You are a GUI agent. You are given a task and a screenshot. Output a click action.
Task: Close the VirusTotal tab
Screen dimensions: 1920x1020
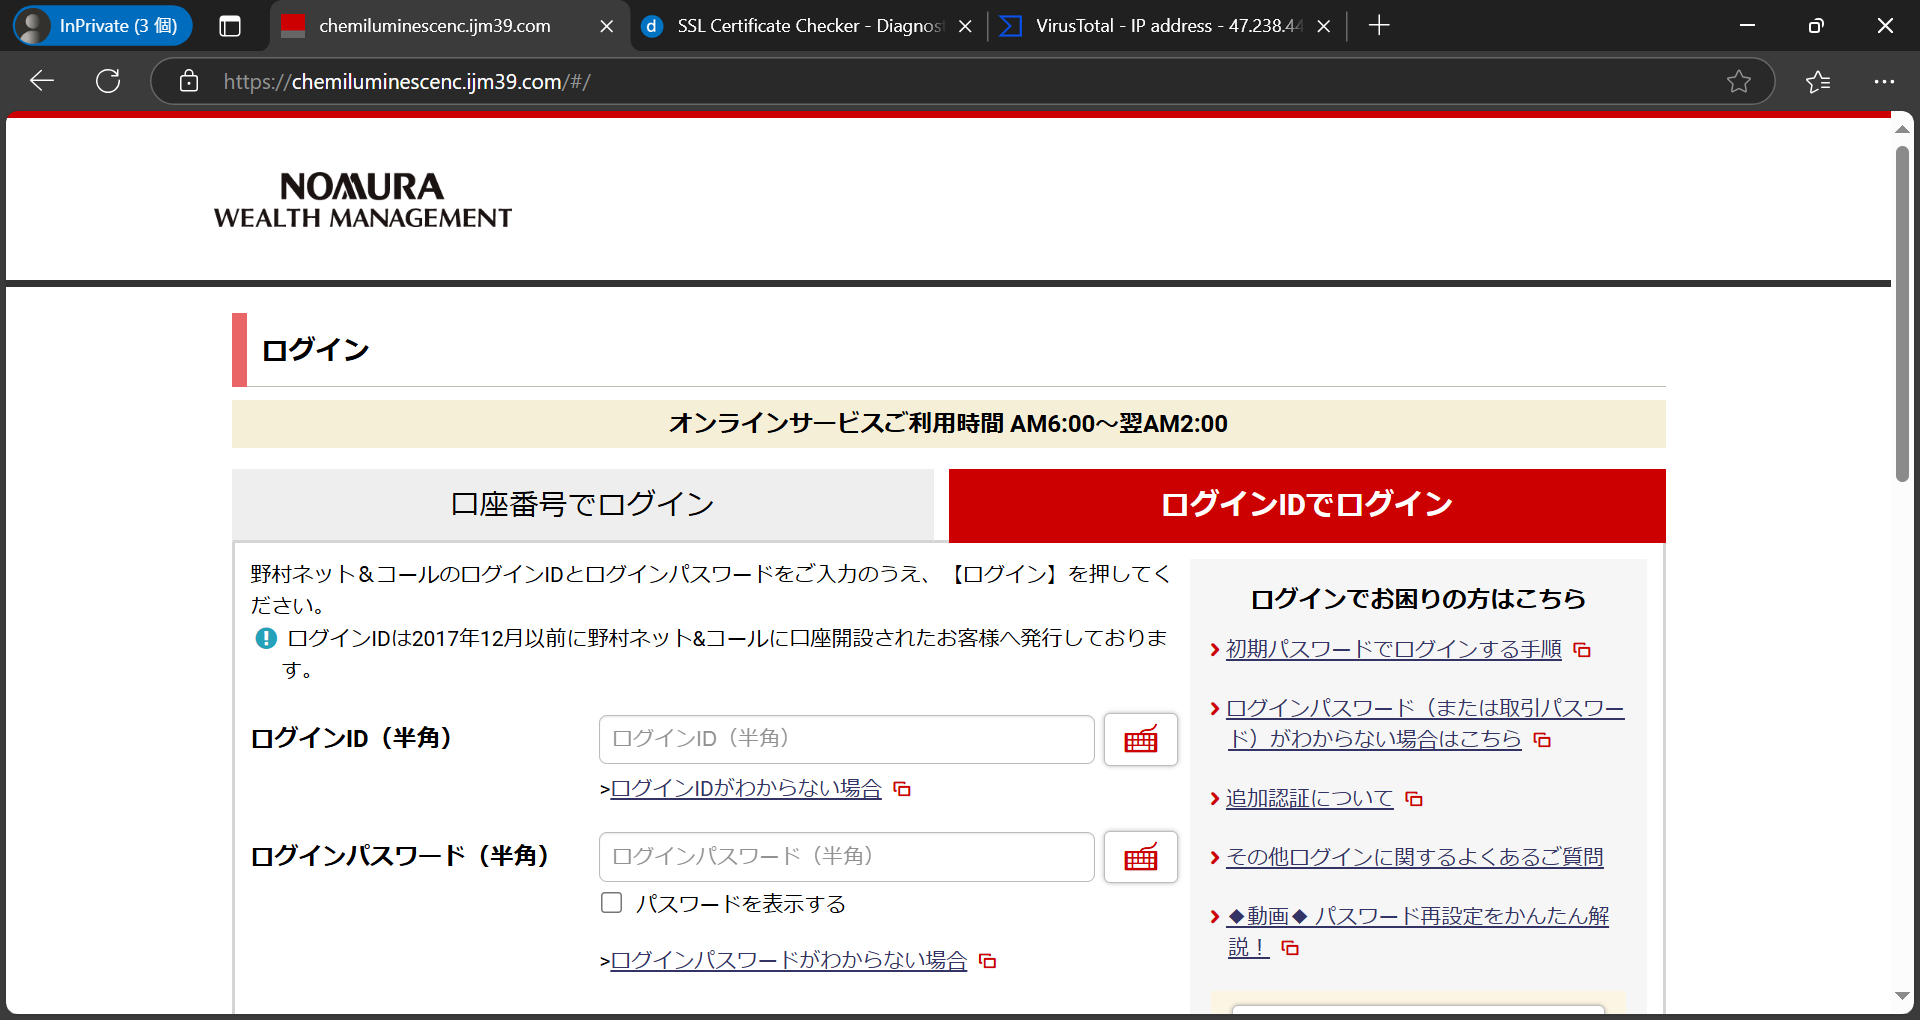click(1324, 26)
